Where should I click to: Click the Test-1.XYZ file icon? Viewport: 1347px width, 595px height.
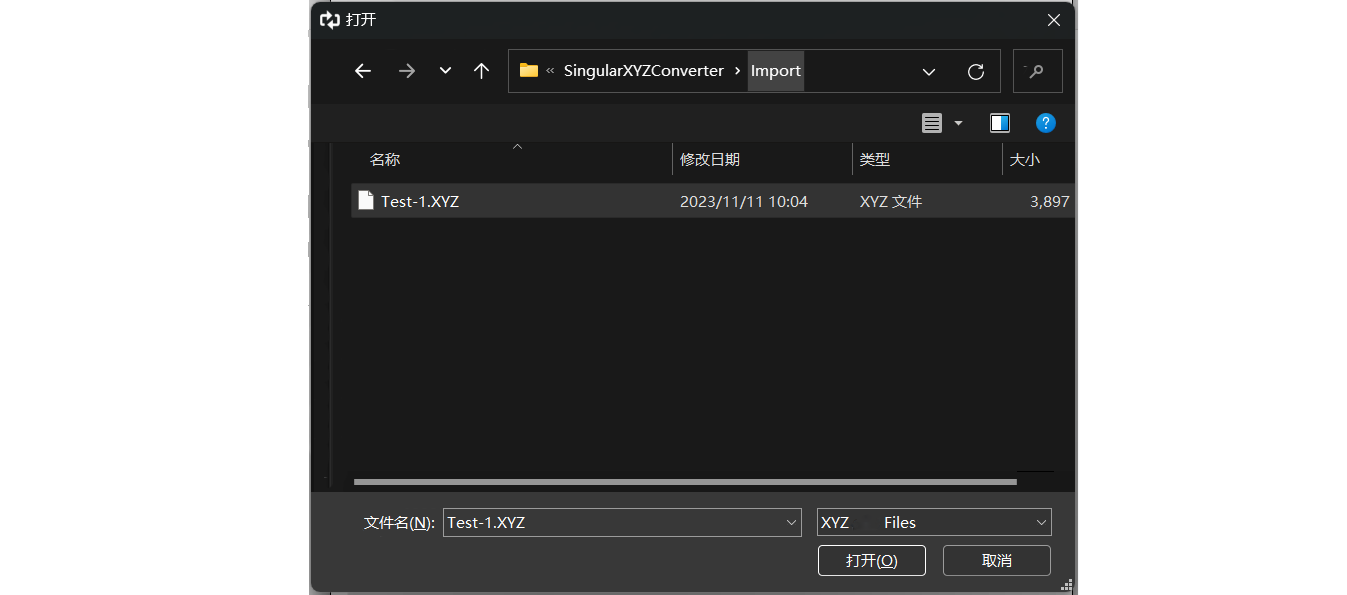[366, 200]
